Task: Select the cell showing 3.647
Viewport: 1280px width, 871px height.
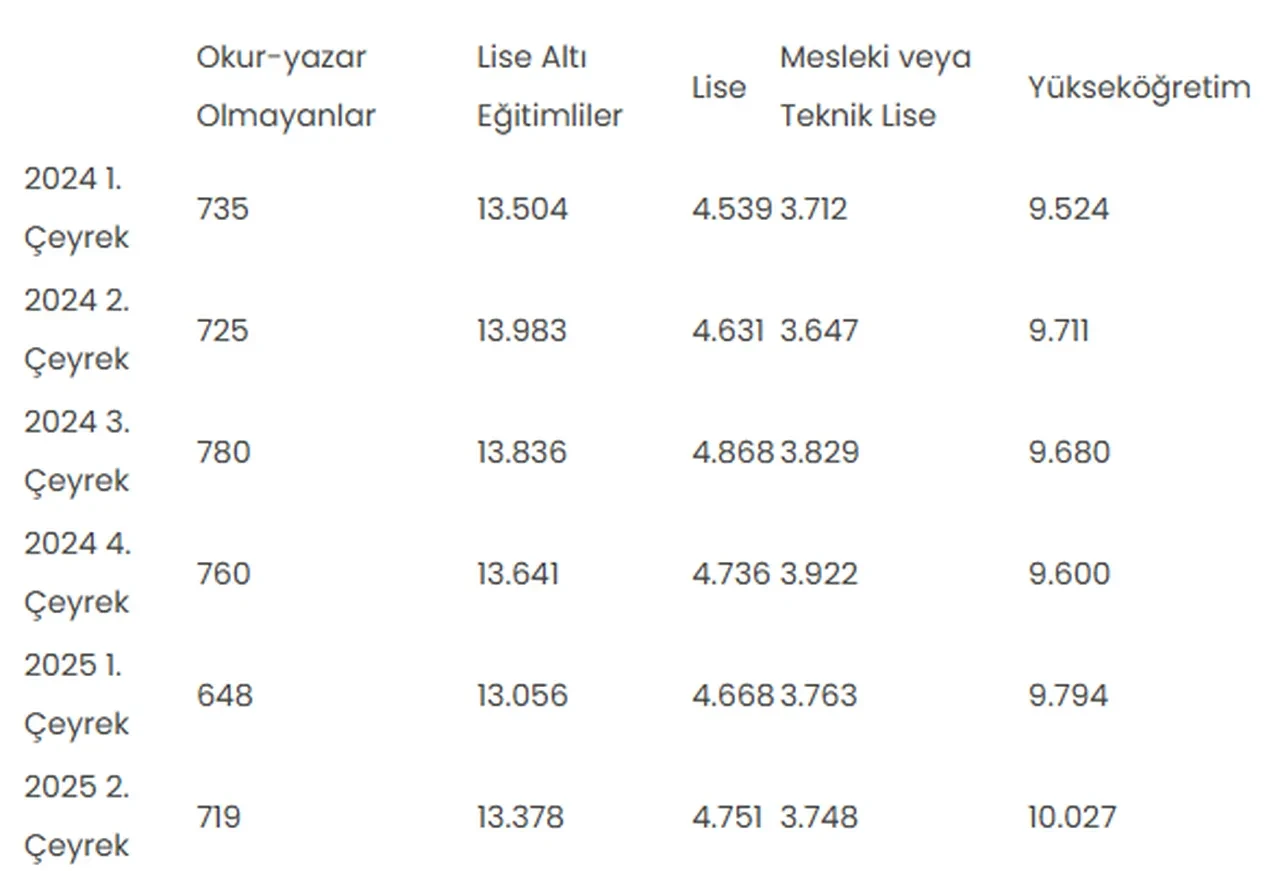Action: (x=818, y=331)
